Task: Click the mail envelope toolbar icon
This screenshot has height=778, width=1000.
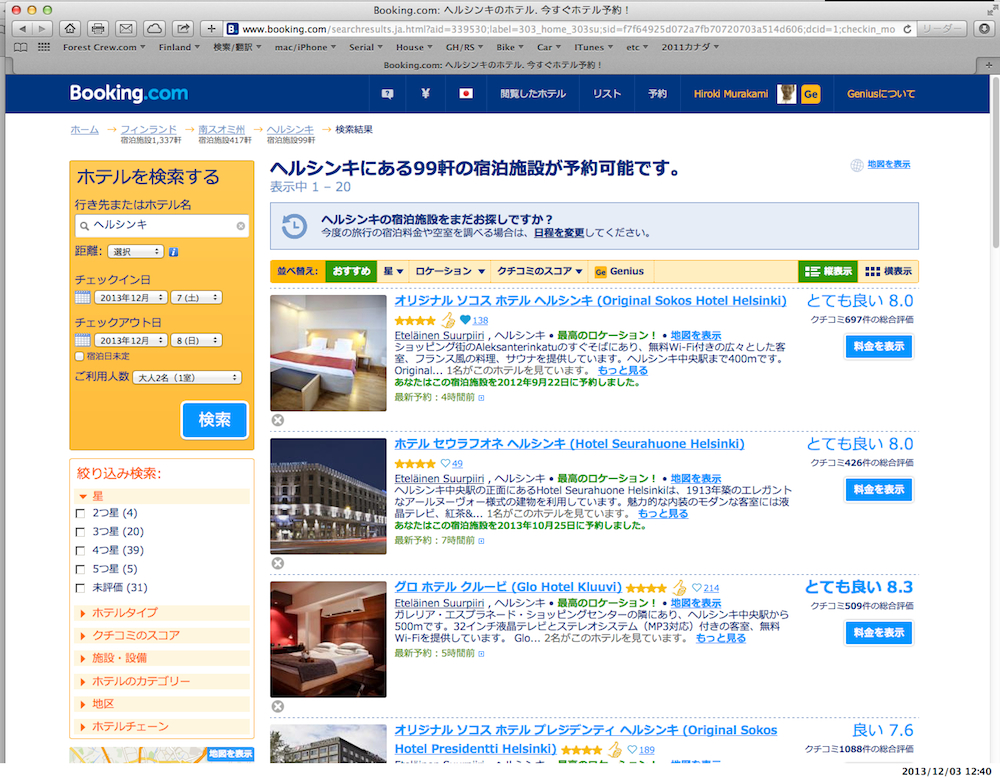Action: (x=126, y=29)
